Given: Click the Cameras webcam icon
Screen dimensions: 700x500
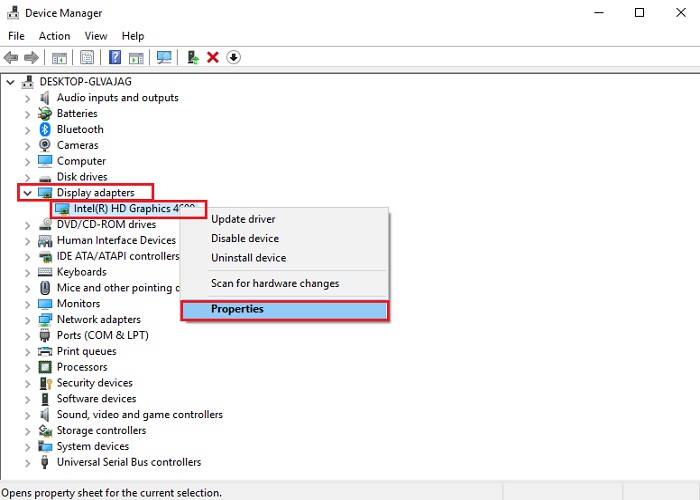Looking at the screenshot, I should (45, 145).
